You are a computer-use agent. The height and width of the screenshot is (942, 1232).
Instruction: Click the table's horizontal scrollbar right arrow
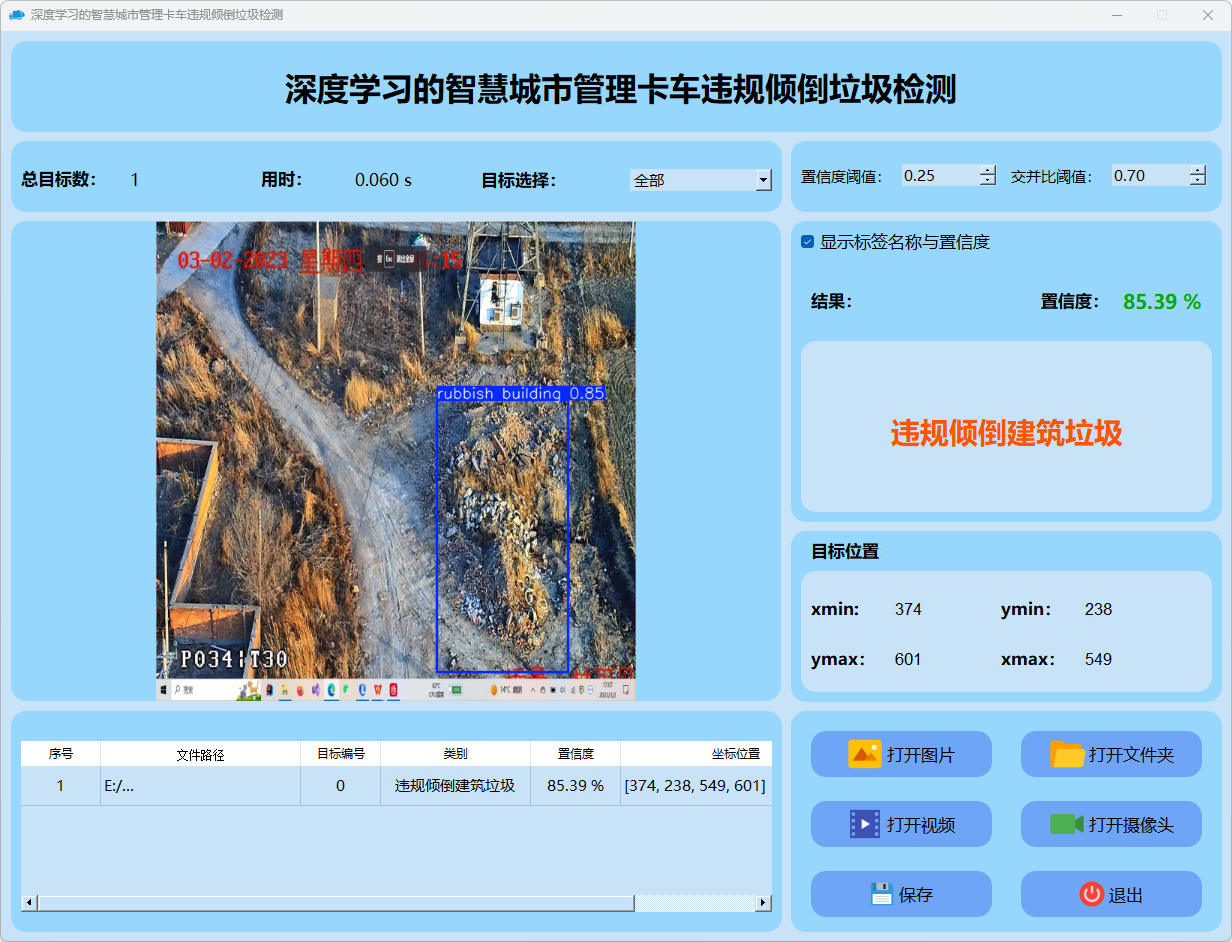(763, 903)
